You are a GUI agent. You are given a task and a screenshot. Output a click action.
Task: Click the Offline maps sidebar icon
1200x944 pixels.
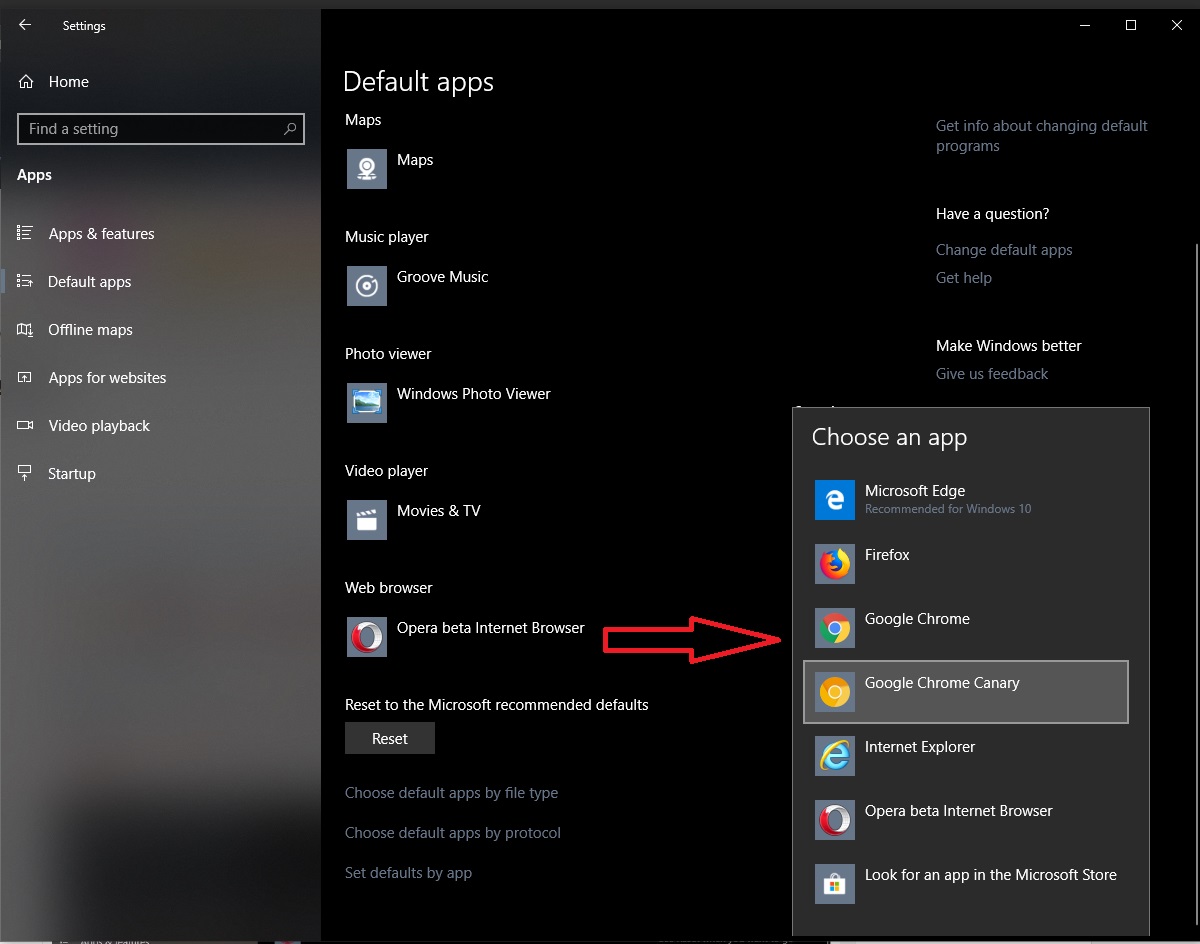[x=26, y=329]
